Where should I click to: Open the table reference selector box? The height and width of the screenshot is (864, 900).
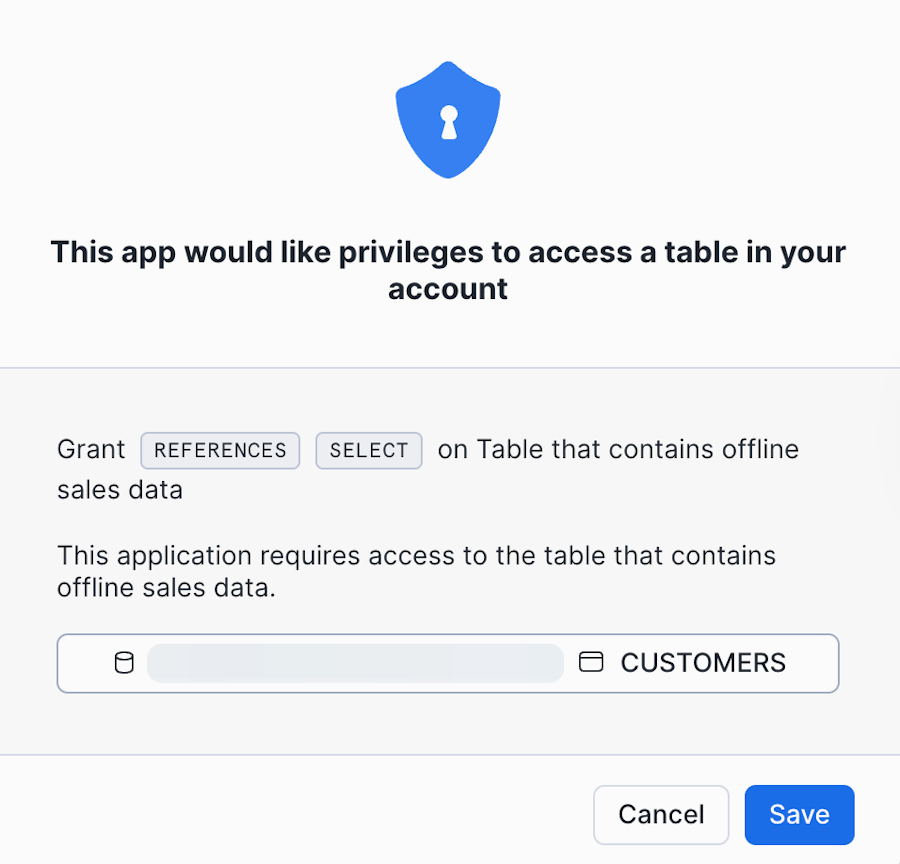(447, 663)
